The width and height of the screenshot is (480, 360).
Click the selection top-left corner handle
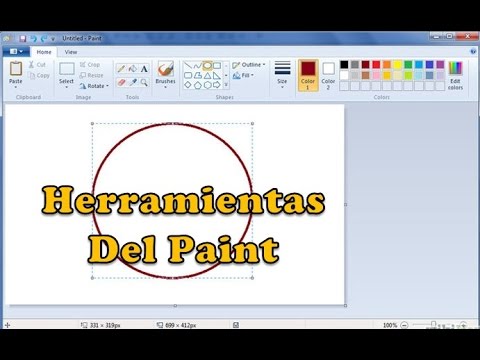click(x=93, y=124)
